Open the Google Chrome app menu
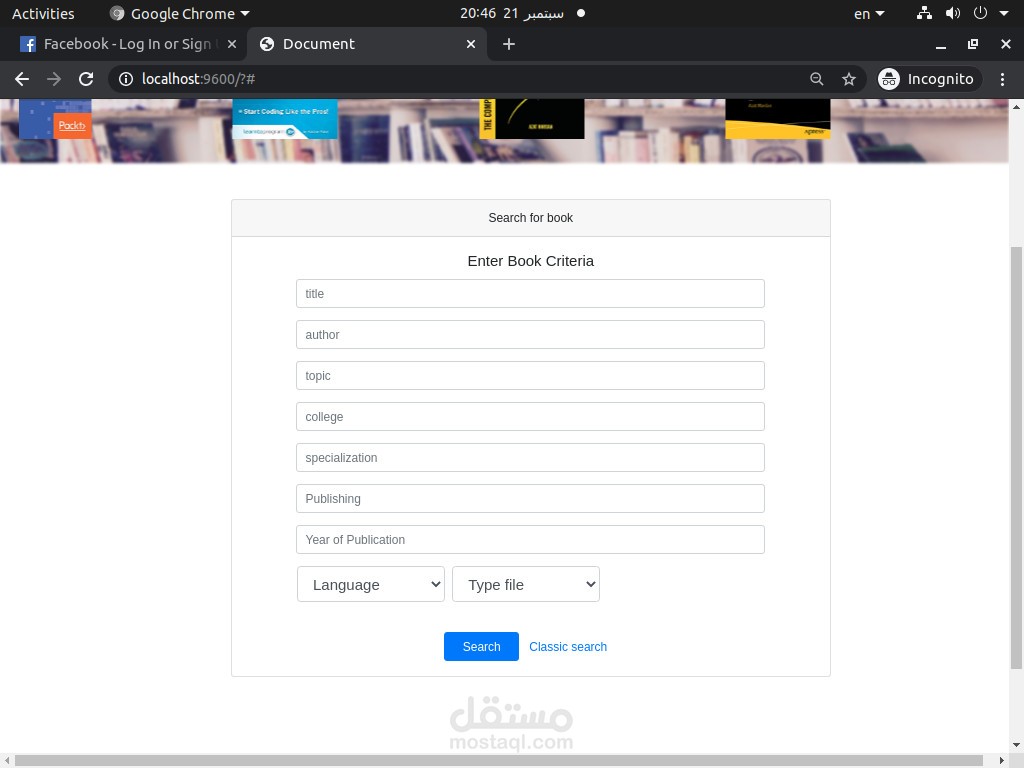Viewport: 1024px width, 768px height. tap(180, 13)
